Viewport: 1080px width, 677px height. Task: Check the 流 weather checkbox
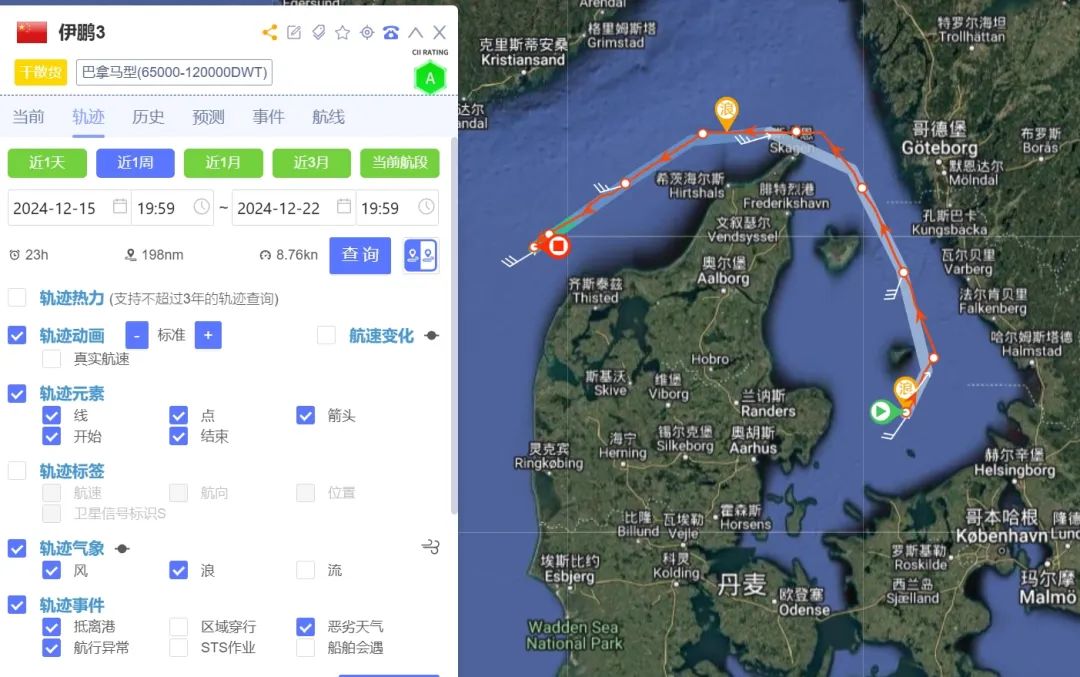[x=306, y=570]
